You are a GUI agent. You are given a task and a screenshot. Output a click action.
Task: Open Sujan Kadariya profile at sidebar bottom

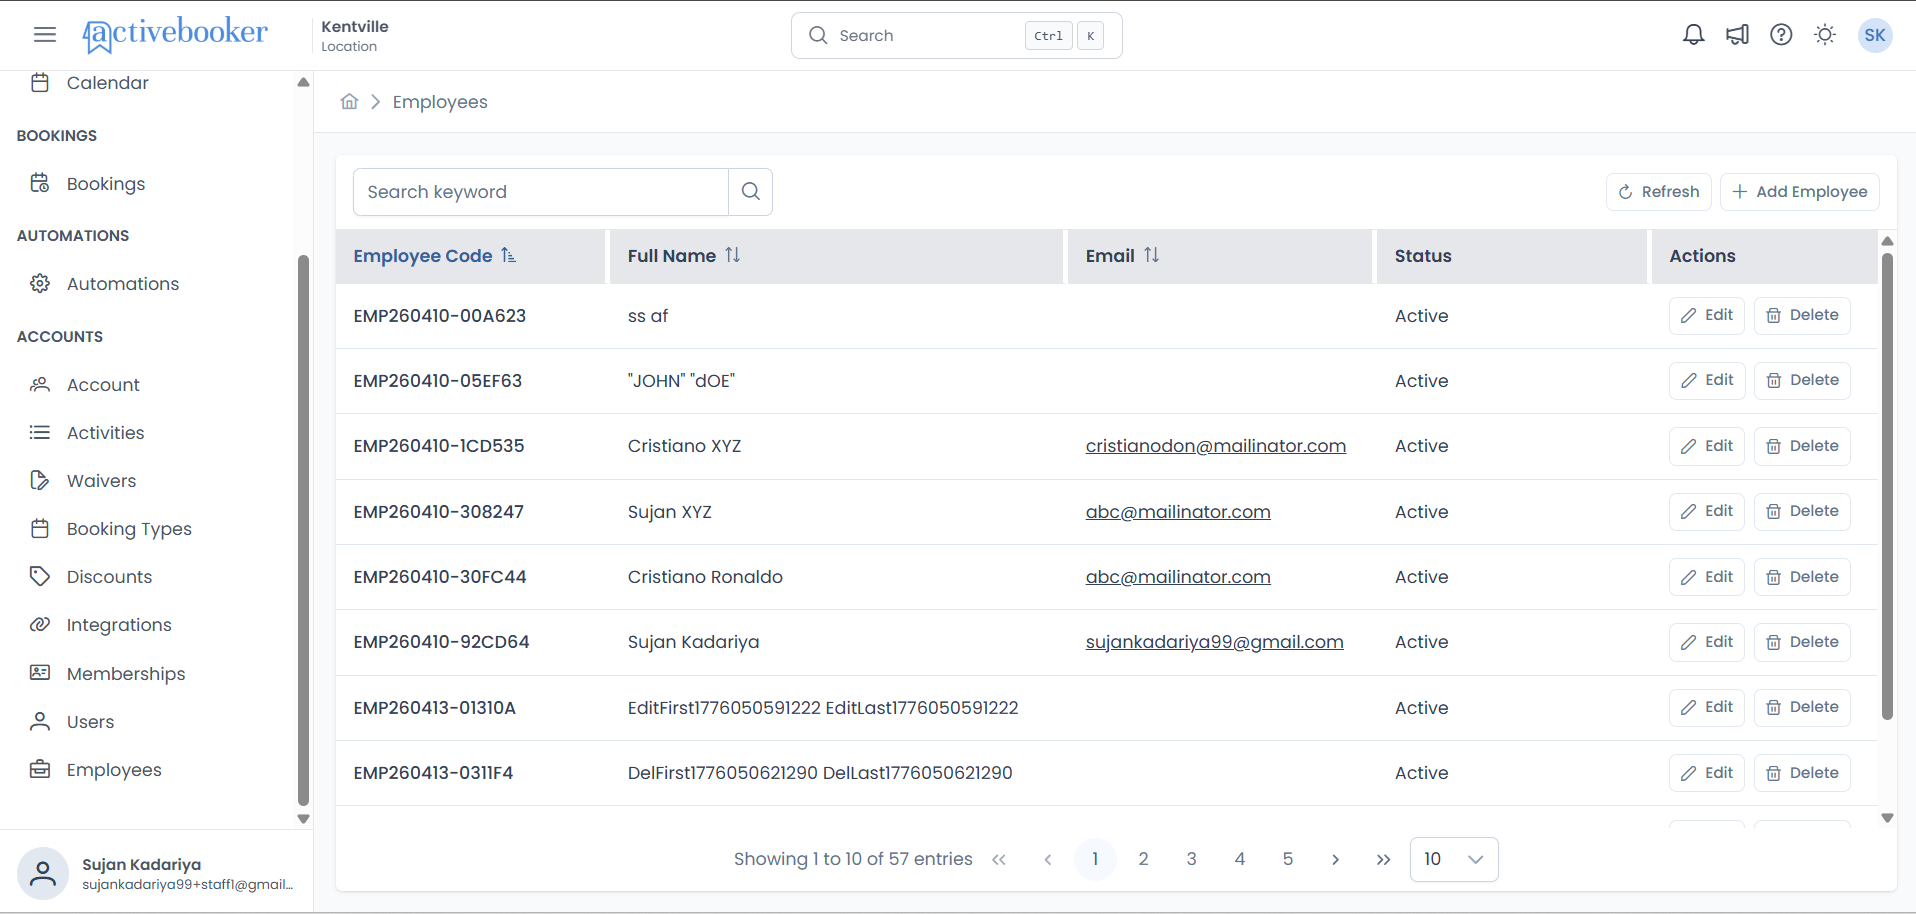(157, 873)
